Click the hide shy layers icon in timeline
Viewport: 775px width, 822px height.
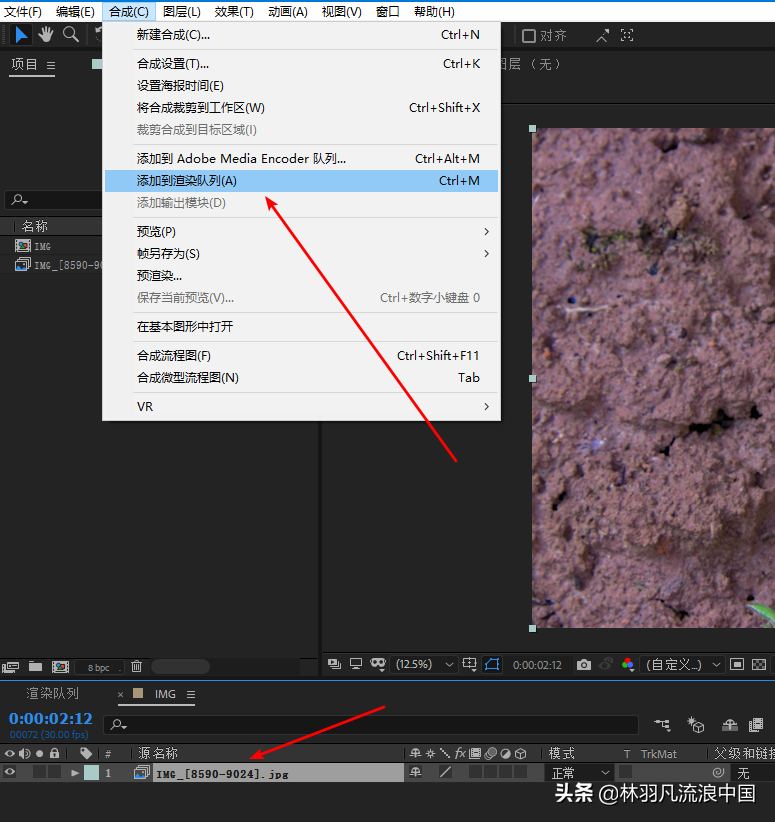click(x=729, y=725)
